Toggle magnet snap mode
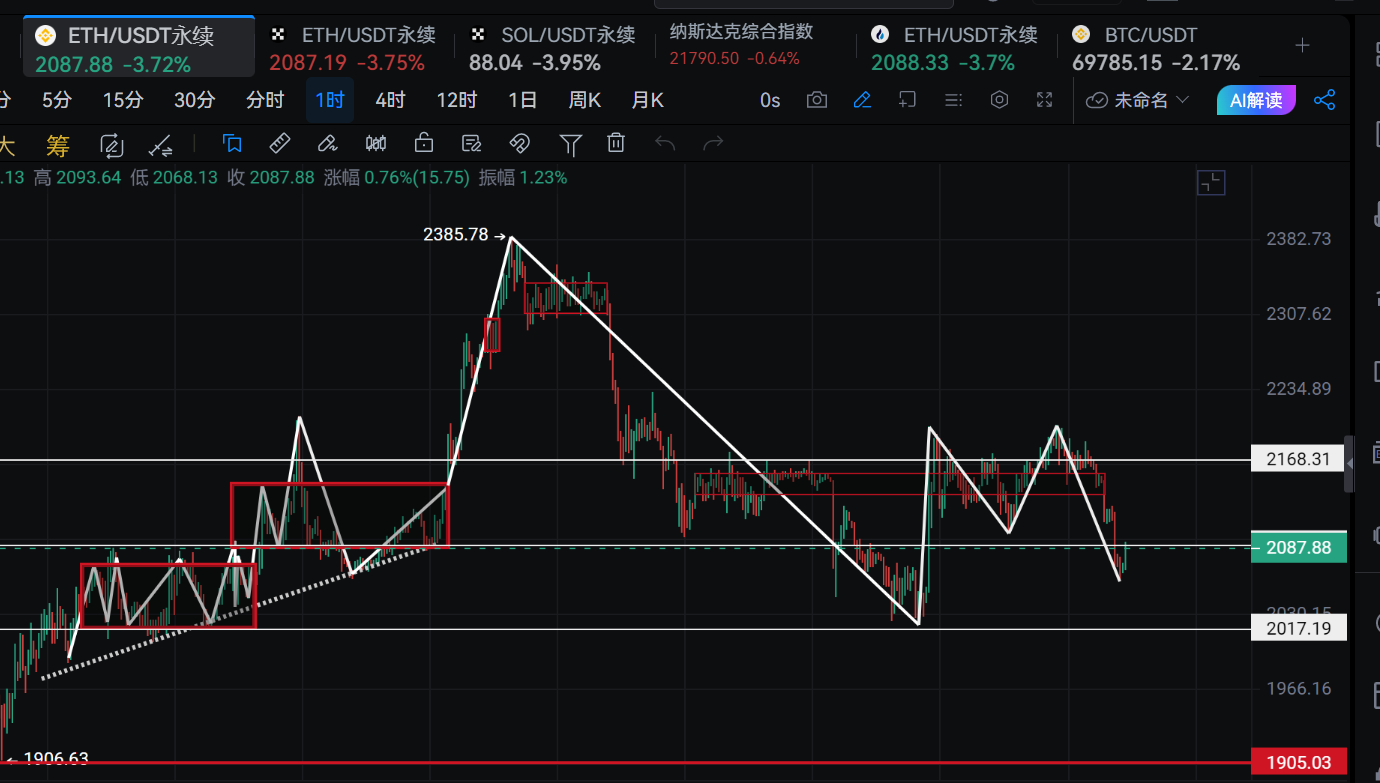 [519, 144]
